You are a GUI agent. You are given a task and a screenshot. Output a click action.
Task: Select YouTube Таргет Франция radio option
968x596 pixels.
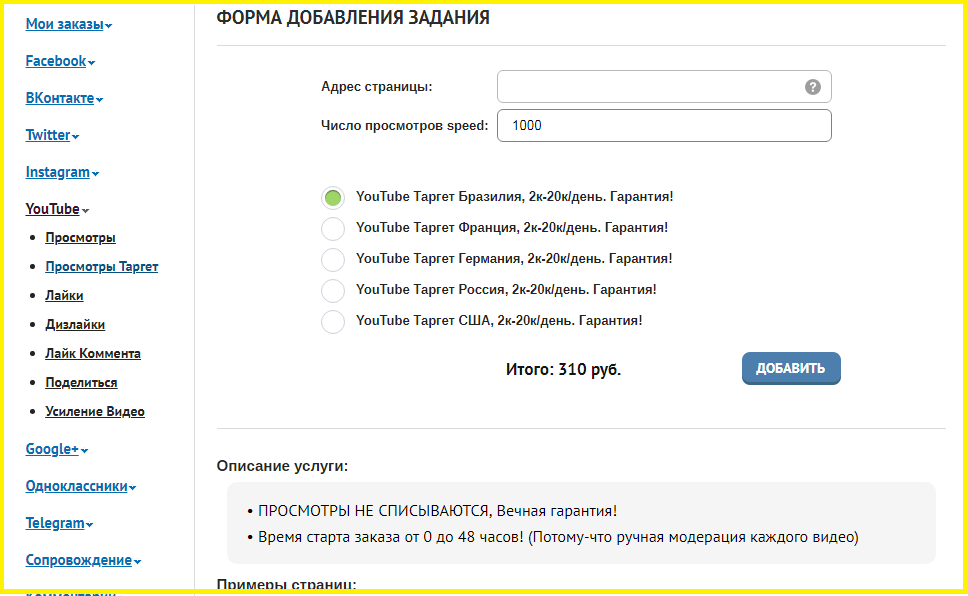333,229
